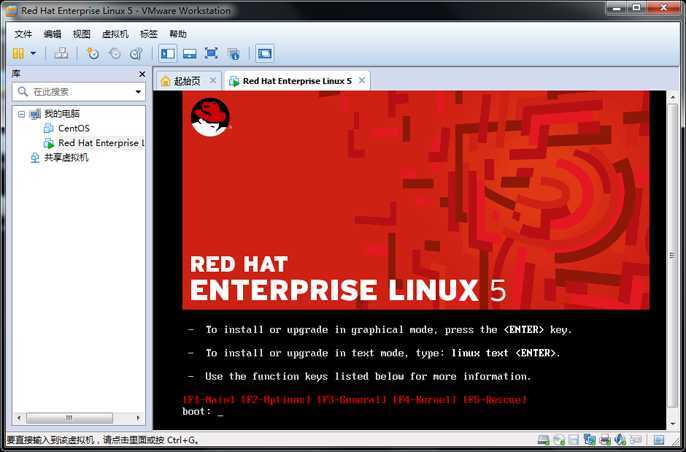Click the 共享虚拟机 shared VM icon
The width and height of the screenshot is (686, 452).
(x=35, y=158)
